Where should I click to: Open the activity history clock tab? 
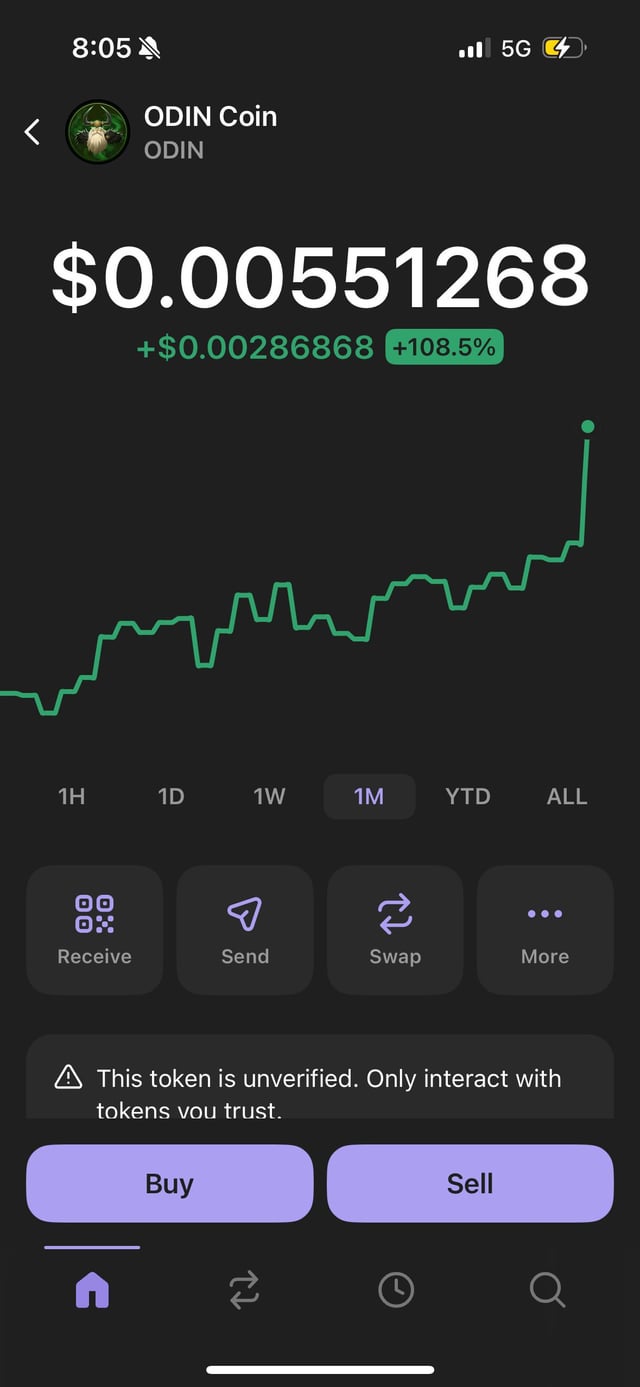396,1290
